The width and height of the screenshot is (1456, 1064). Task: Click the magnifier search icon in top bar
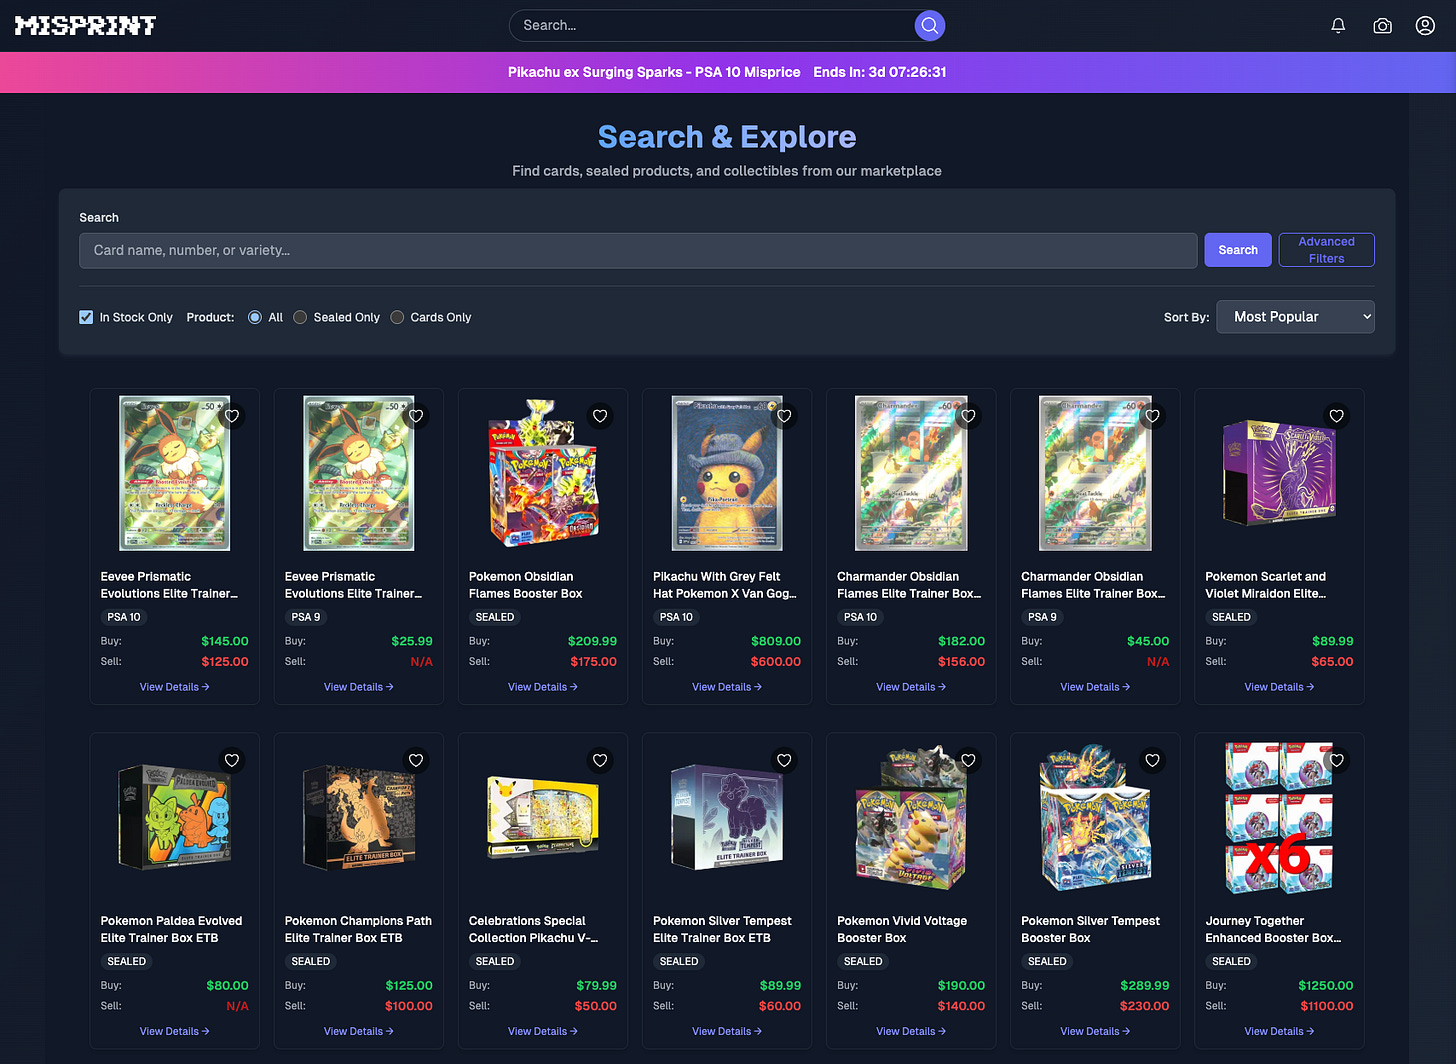[x=930, y=26]
